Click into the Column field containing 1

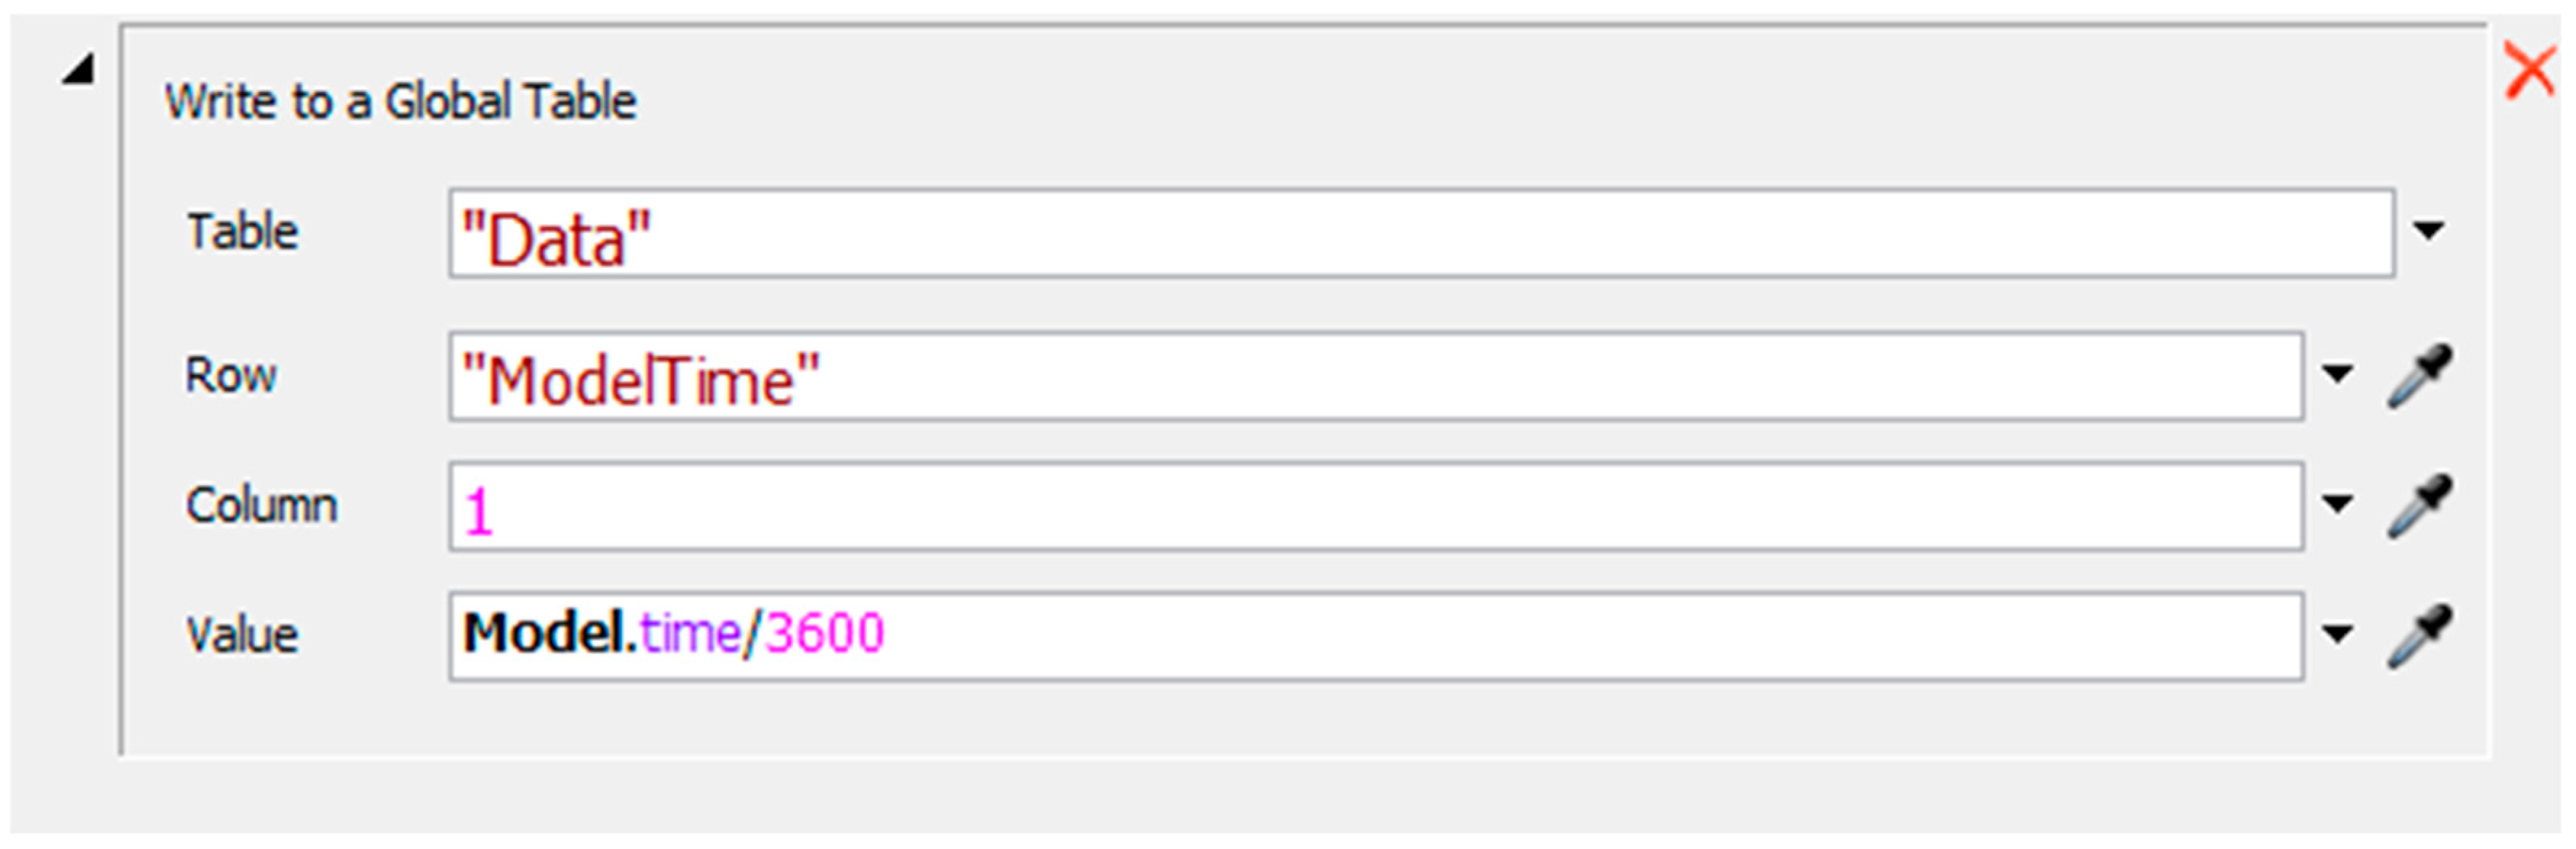tap(1377, 507)
